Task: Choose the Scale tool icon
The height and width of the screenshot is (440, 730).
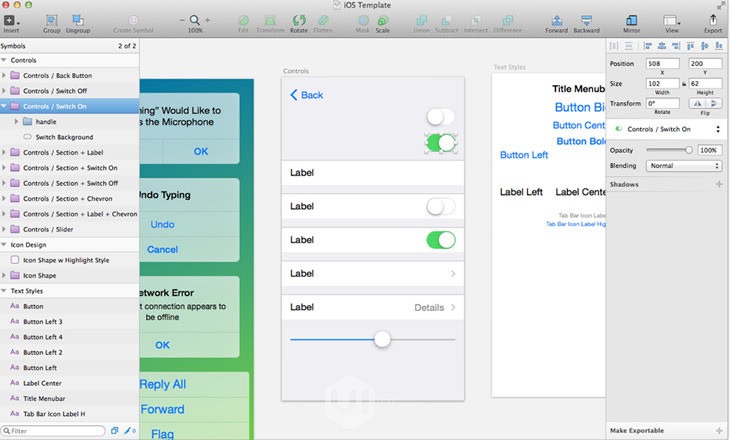Action: [x=383, y=20]
